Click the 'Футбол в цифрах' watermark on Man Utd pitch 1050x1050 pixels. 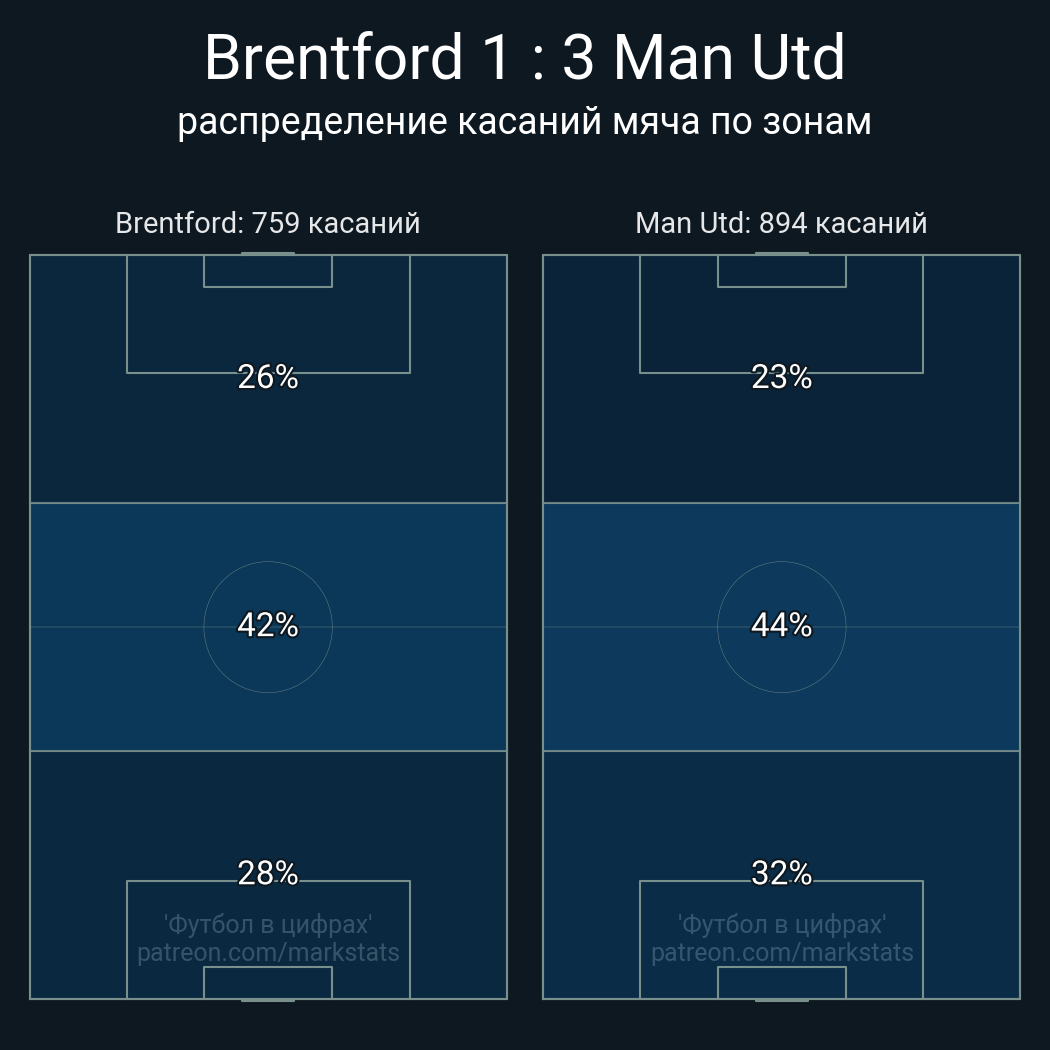point(782,924)
